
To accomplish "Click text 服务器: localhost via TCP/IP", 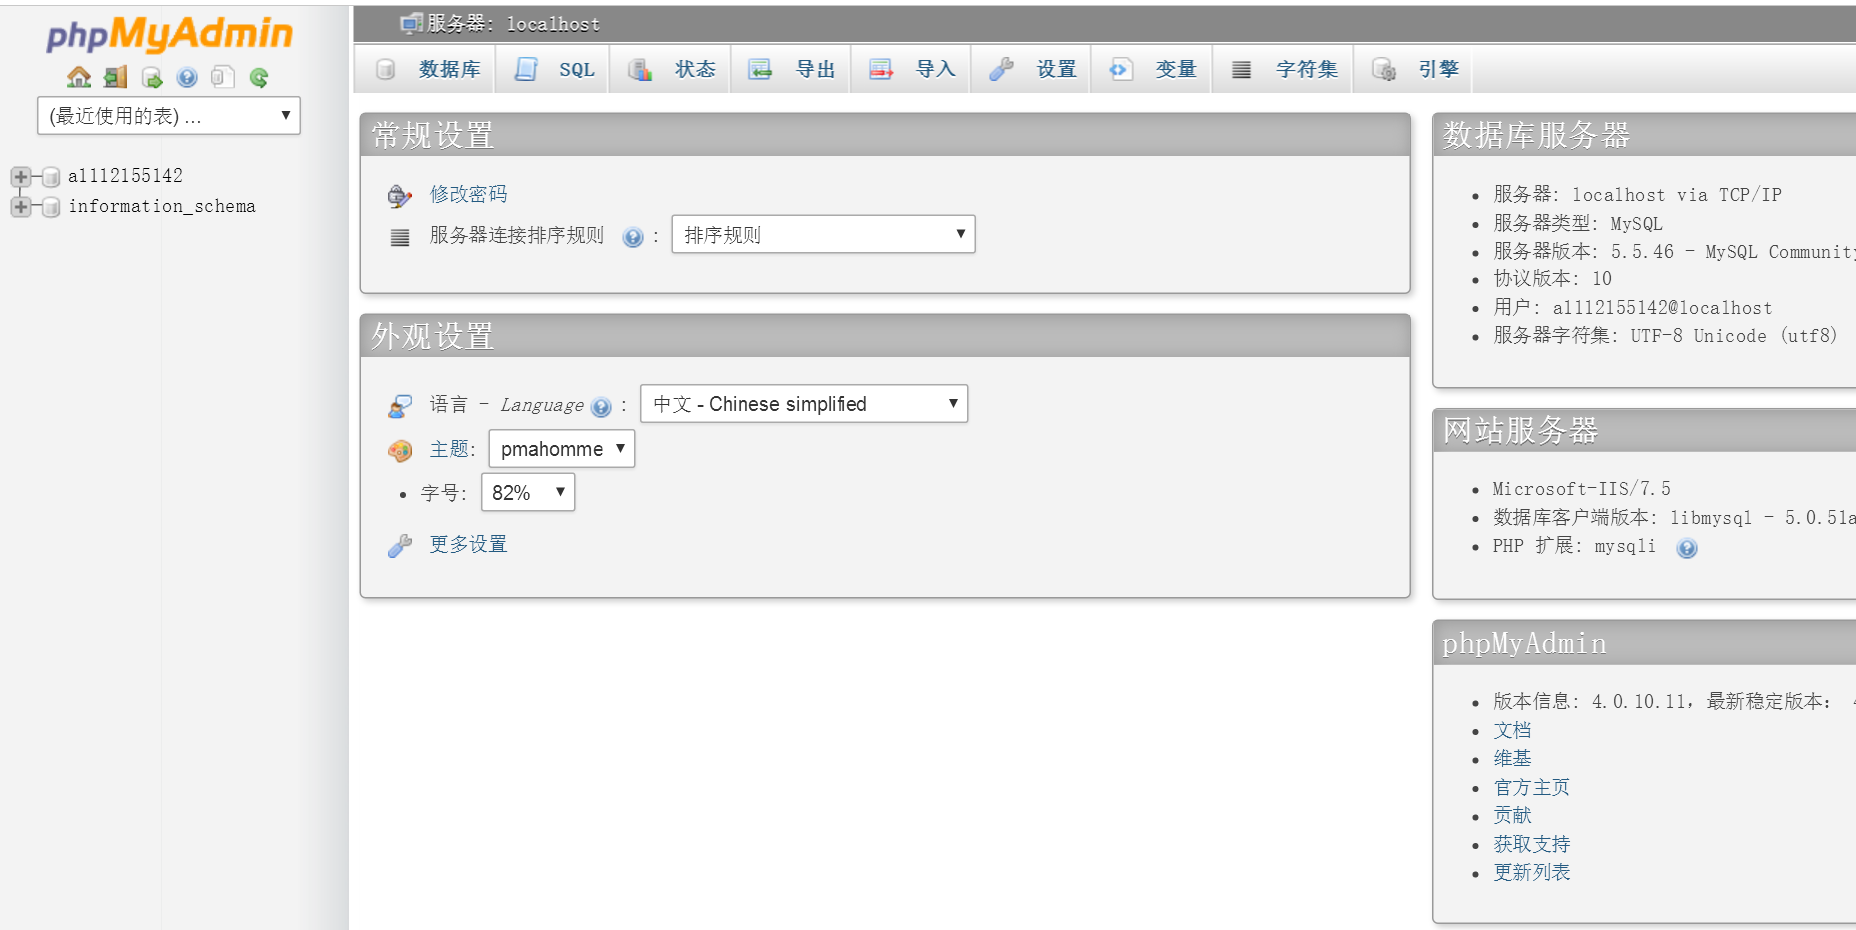I will pyautogui.click(x=1638, y=194).
